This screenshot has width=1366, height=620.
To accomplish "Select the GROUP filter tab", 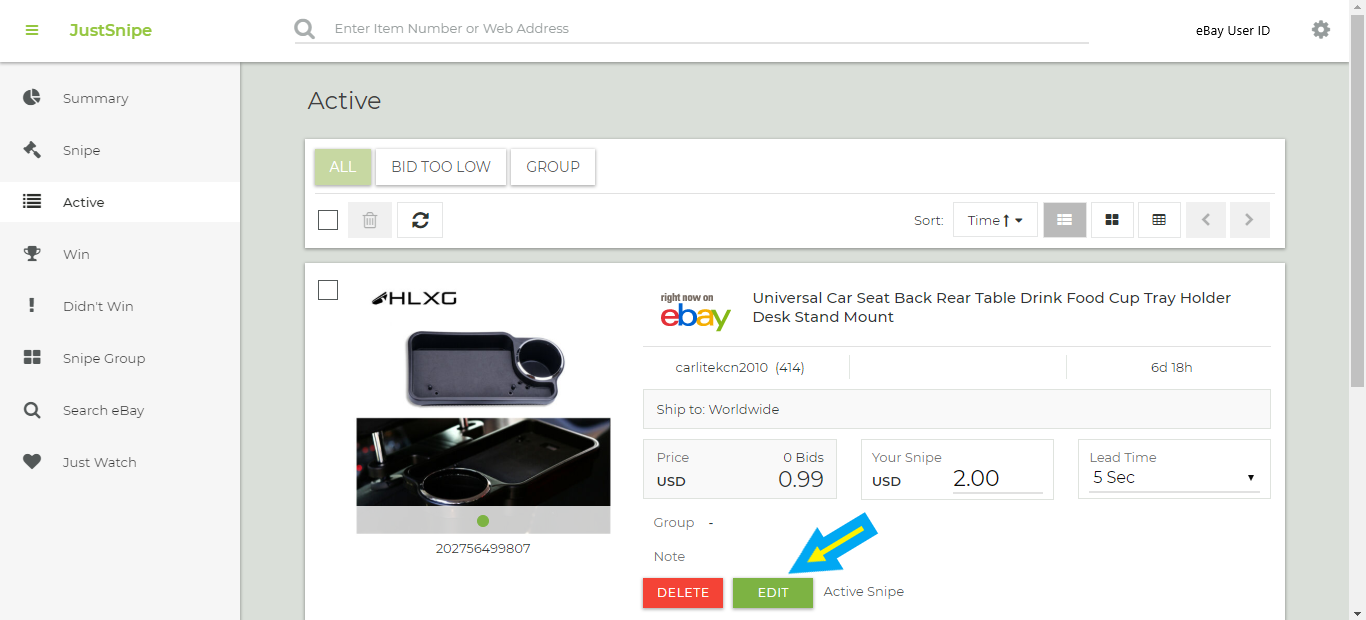I will click(552, 167).
